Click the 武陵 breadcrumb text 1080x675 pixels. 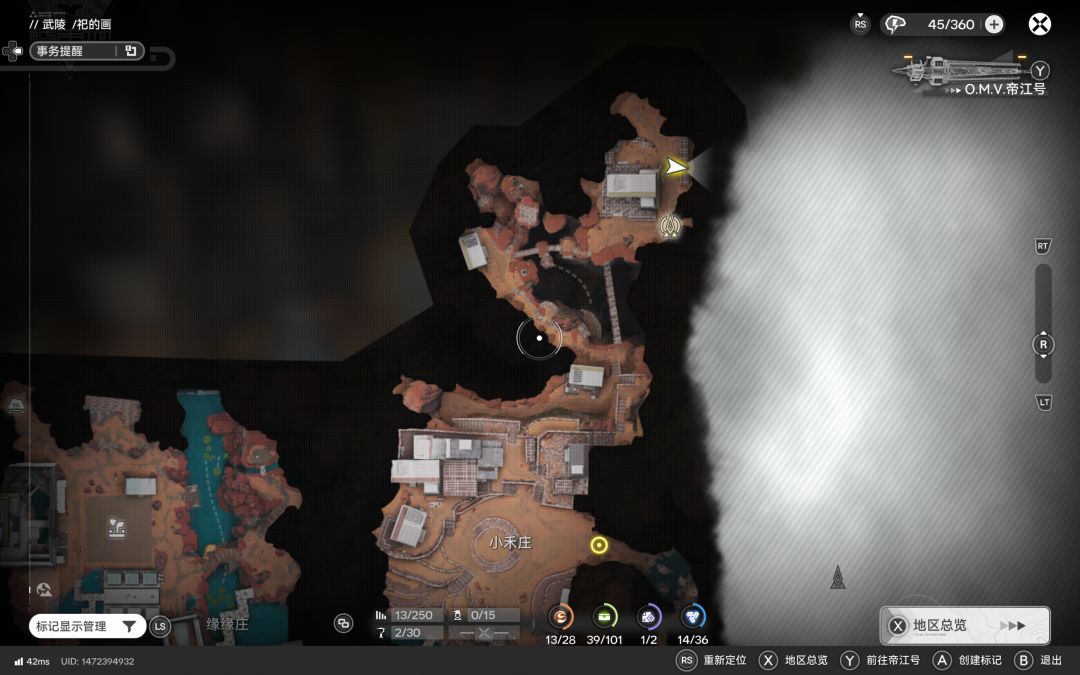click(x=54, y=24)
